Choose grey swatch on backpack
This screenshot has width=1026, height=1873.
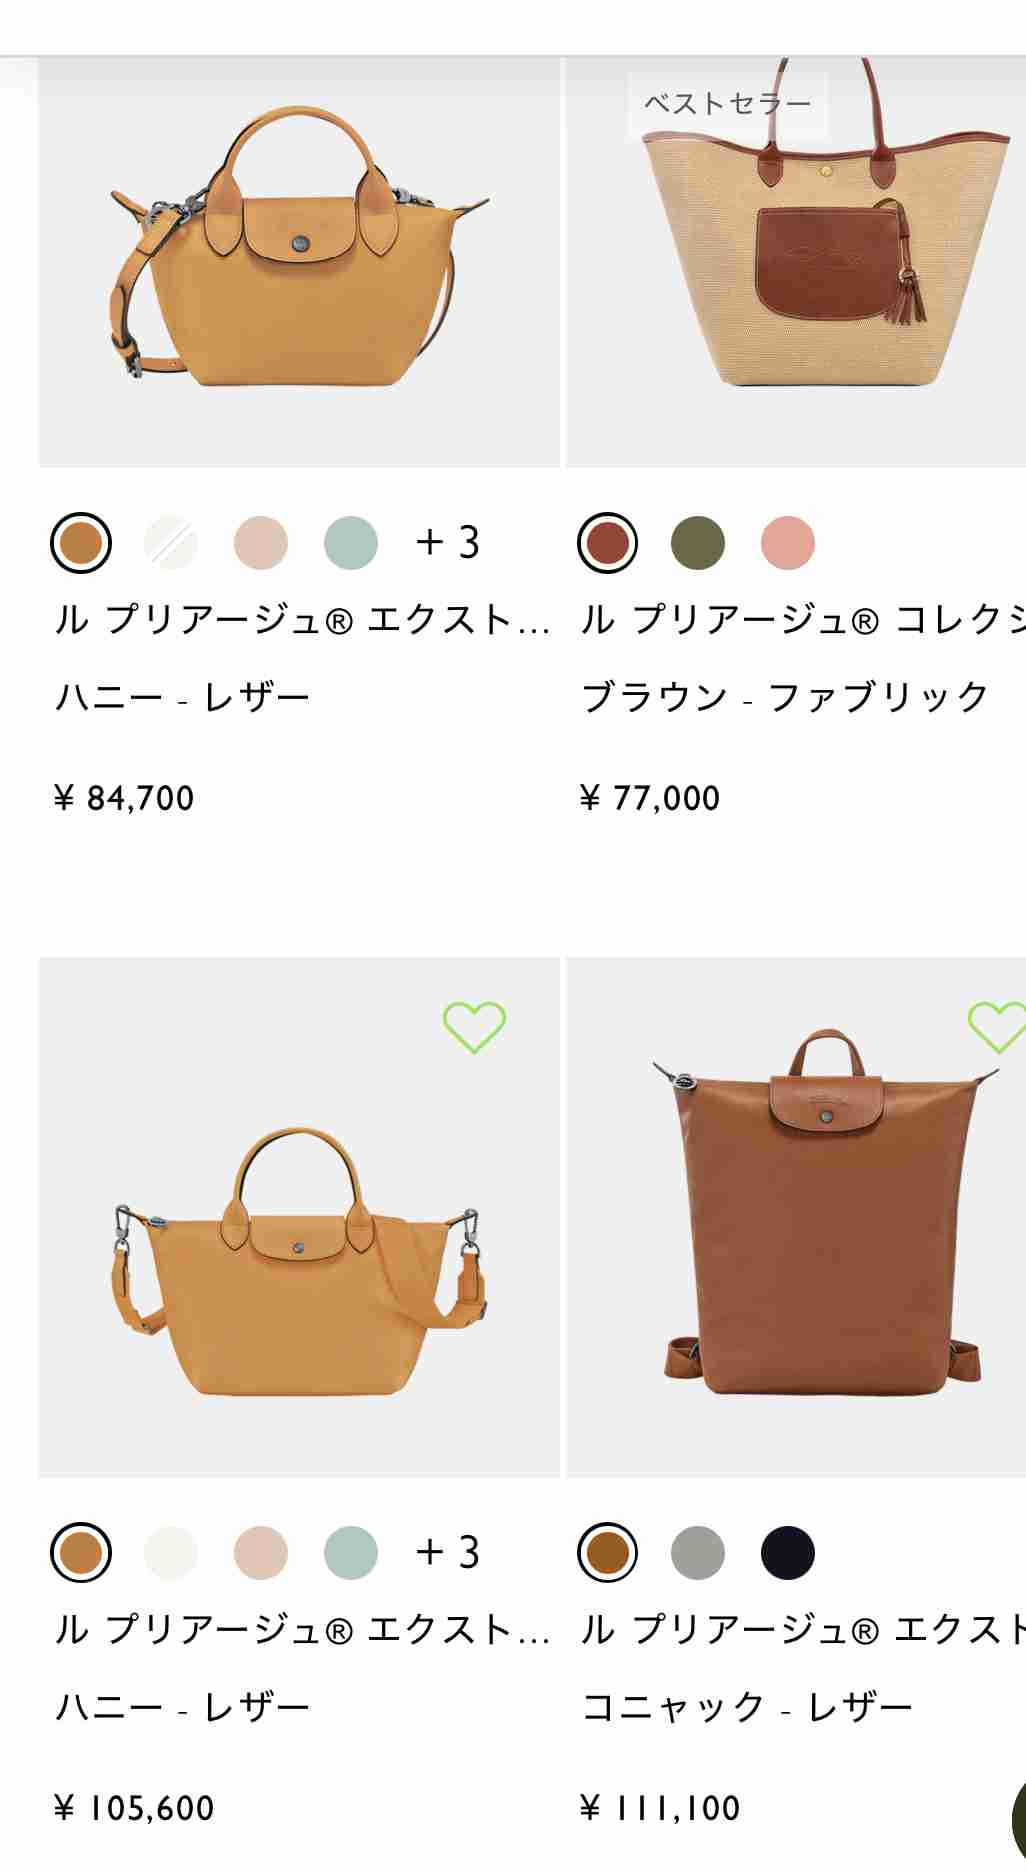coord(698,1552)
